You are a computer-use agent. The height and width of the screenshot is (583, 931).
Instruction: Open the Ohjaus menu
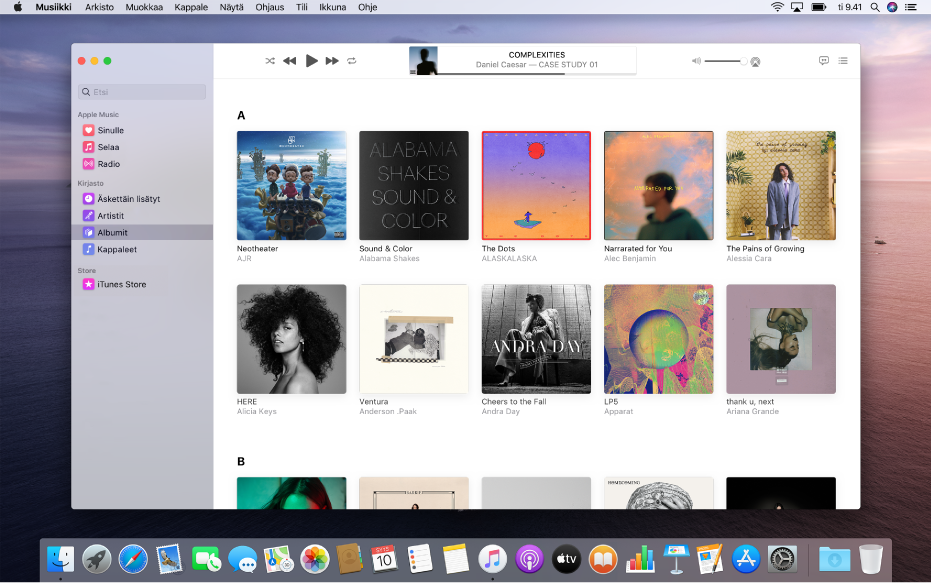268,6
